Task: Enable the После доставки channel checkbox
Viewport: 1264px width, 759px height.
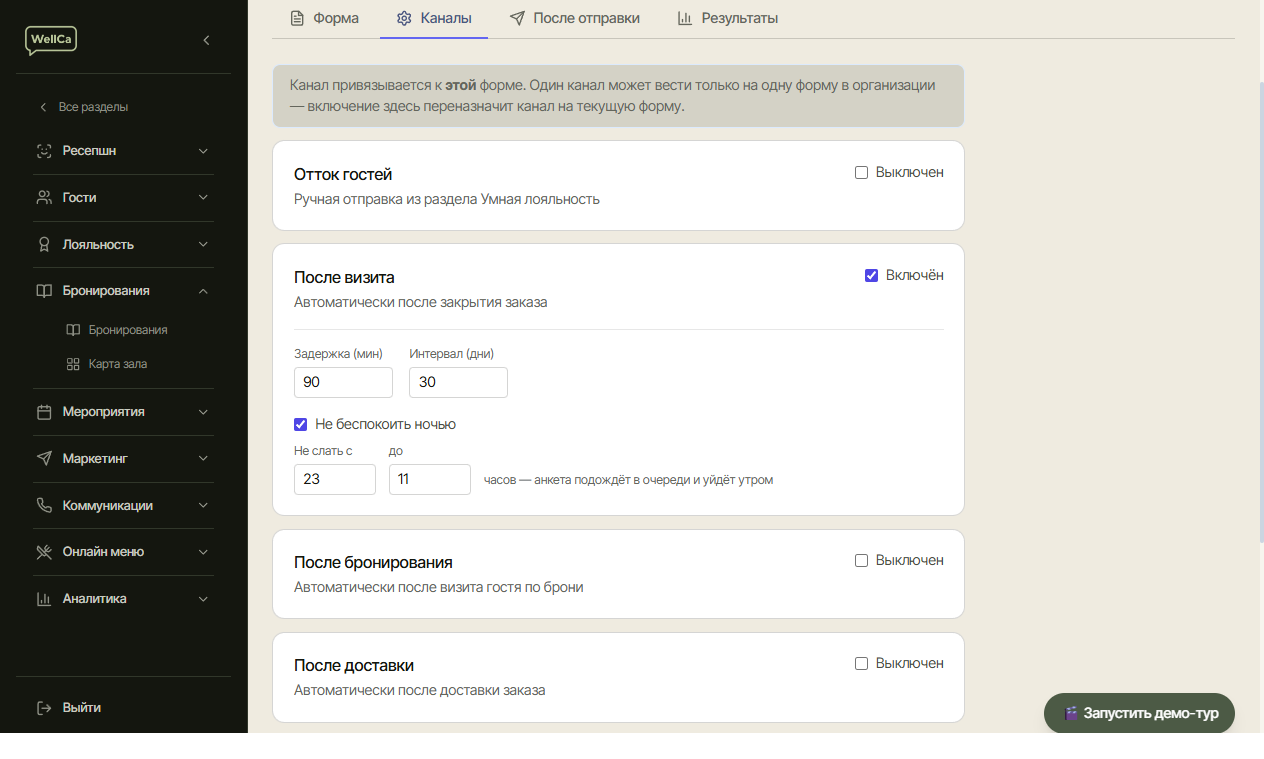Action: [x=861, y=664]
